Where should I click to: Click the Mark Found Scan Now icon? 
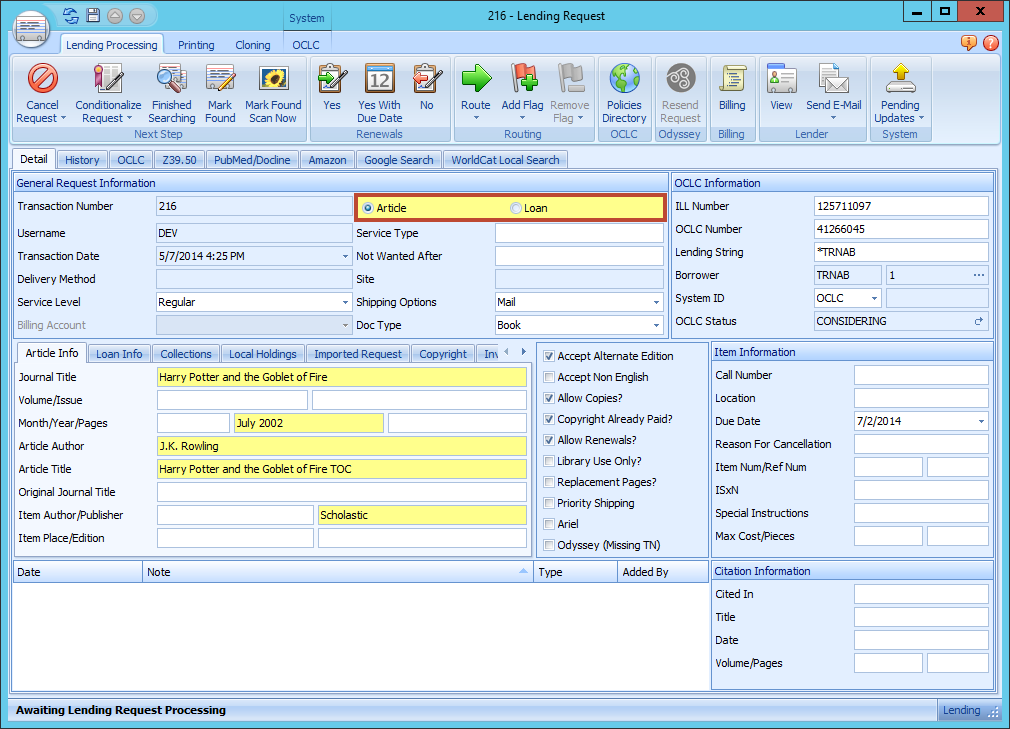[x=272, y=91]
